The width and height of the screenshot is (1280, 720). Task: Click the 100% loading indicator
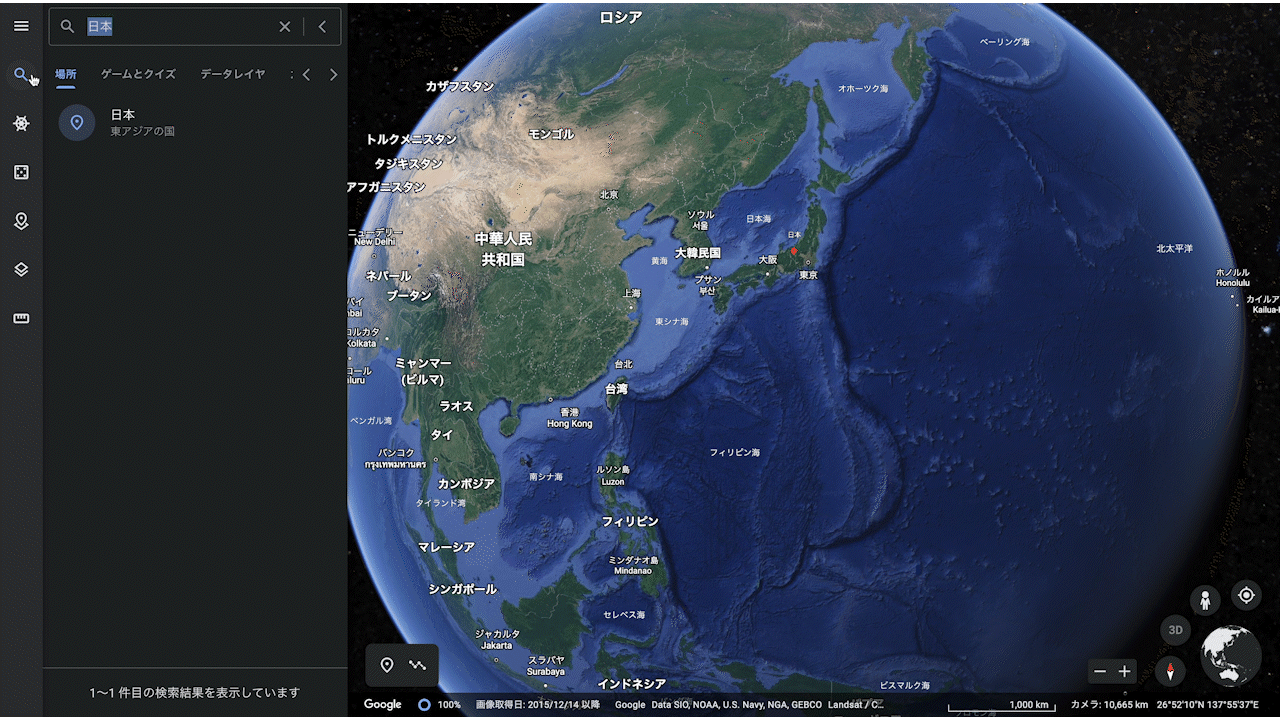[438, 705]
